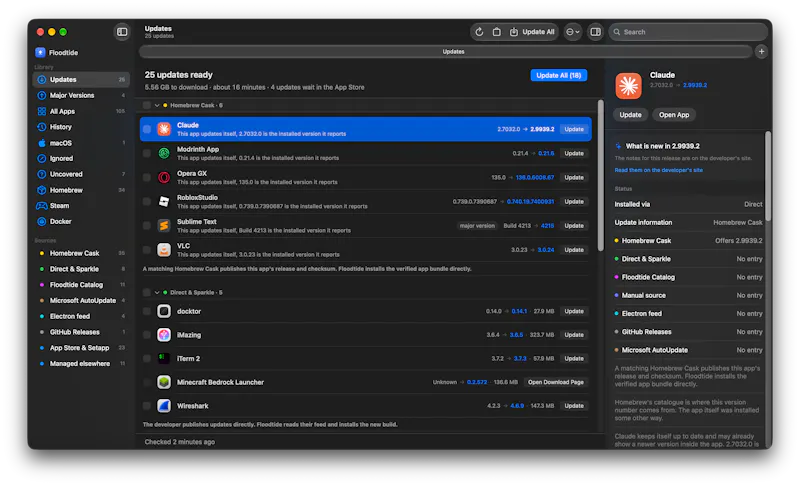
Task: Click the updates list vertical scrollbar
Action: point(601,175)
